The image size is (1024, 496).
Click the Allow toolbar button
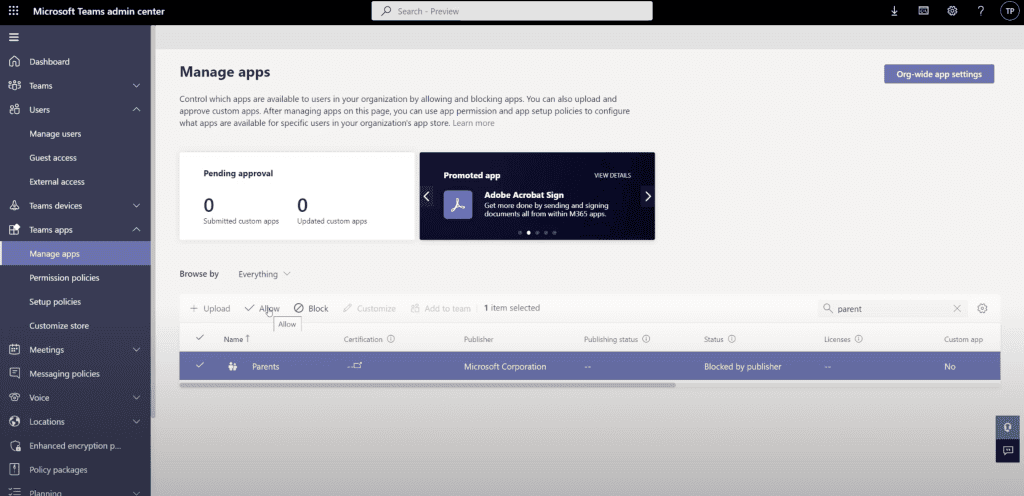point(262,308)
